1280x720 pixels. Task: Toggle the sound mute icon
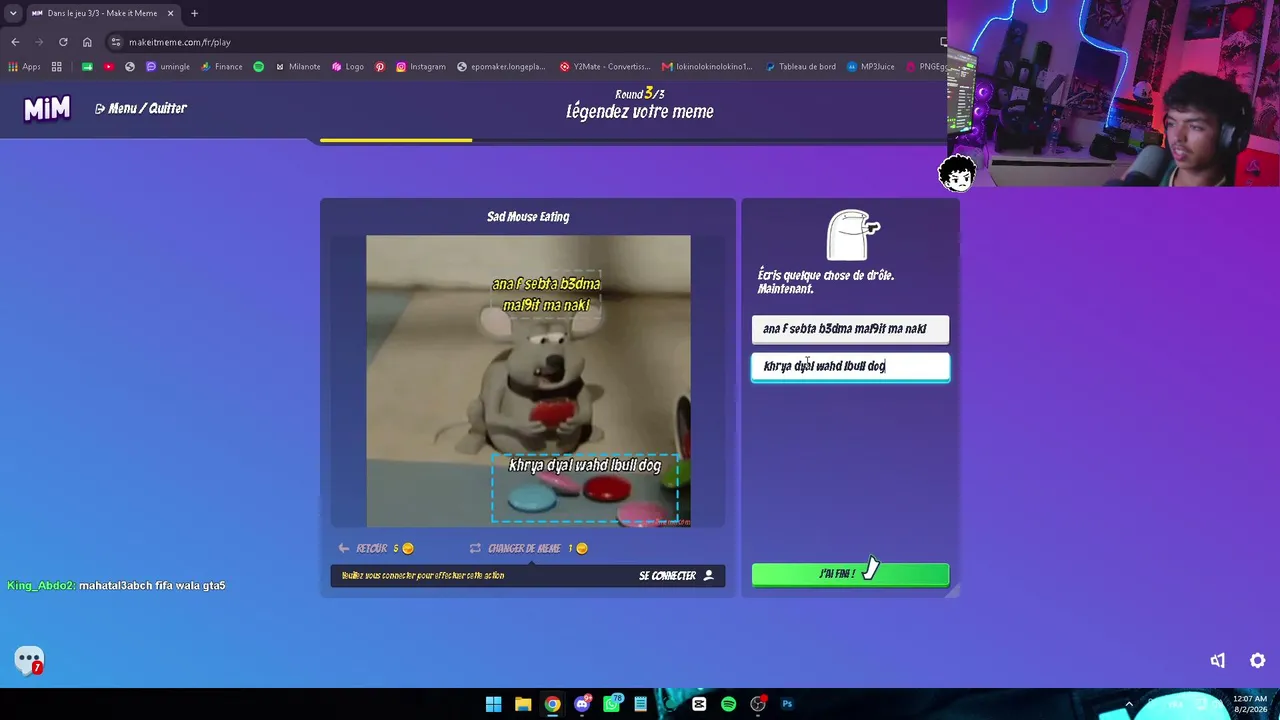(1217, 661)
